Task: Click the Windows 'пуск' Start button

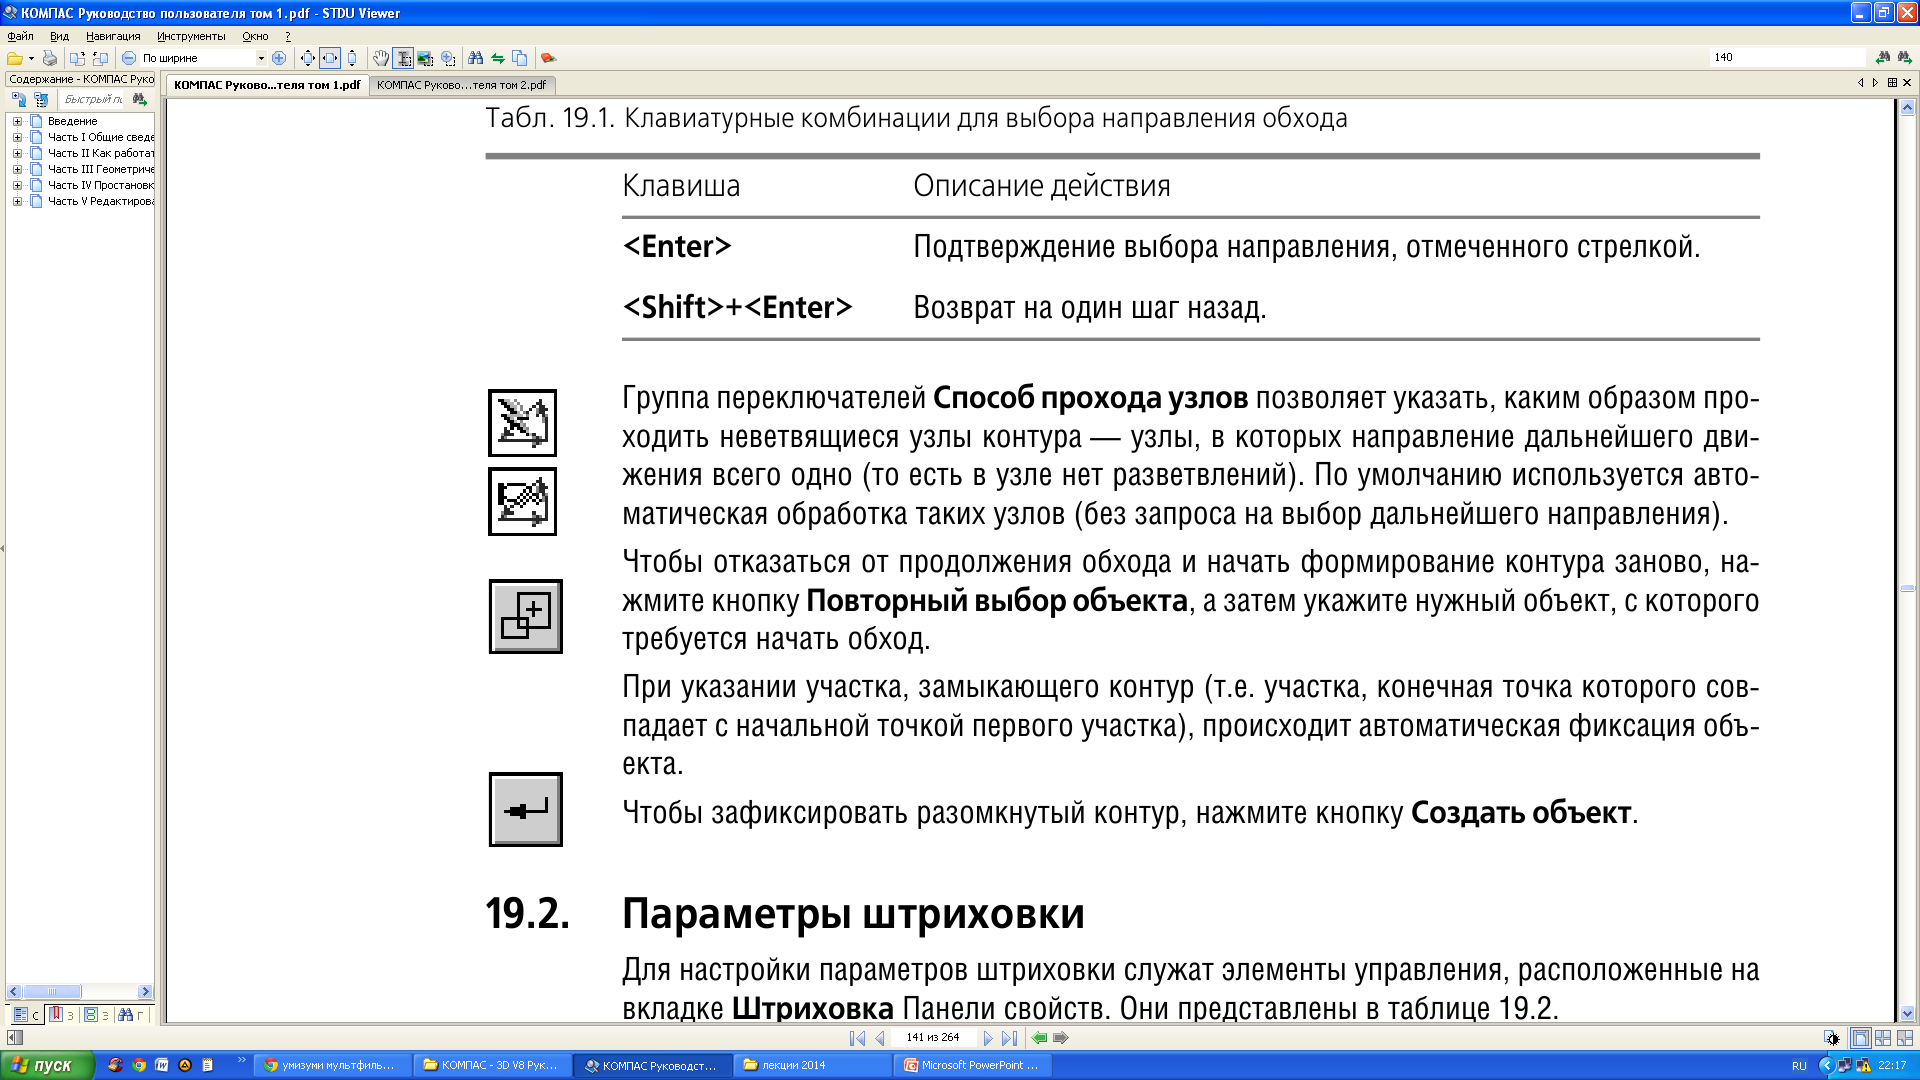Action: click(x=47, y=1065)
